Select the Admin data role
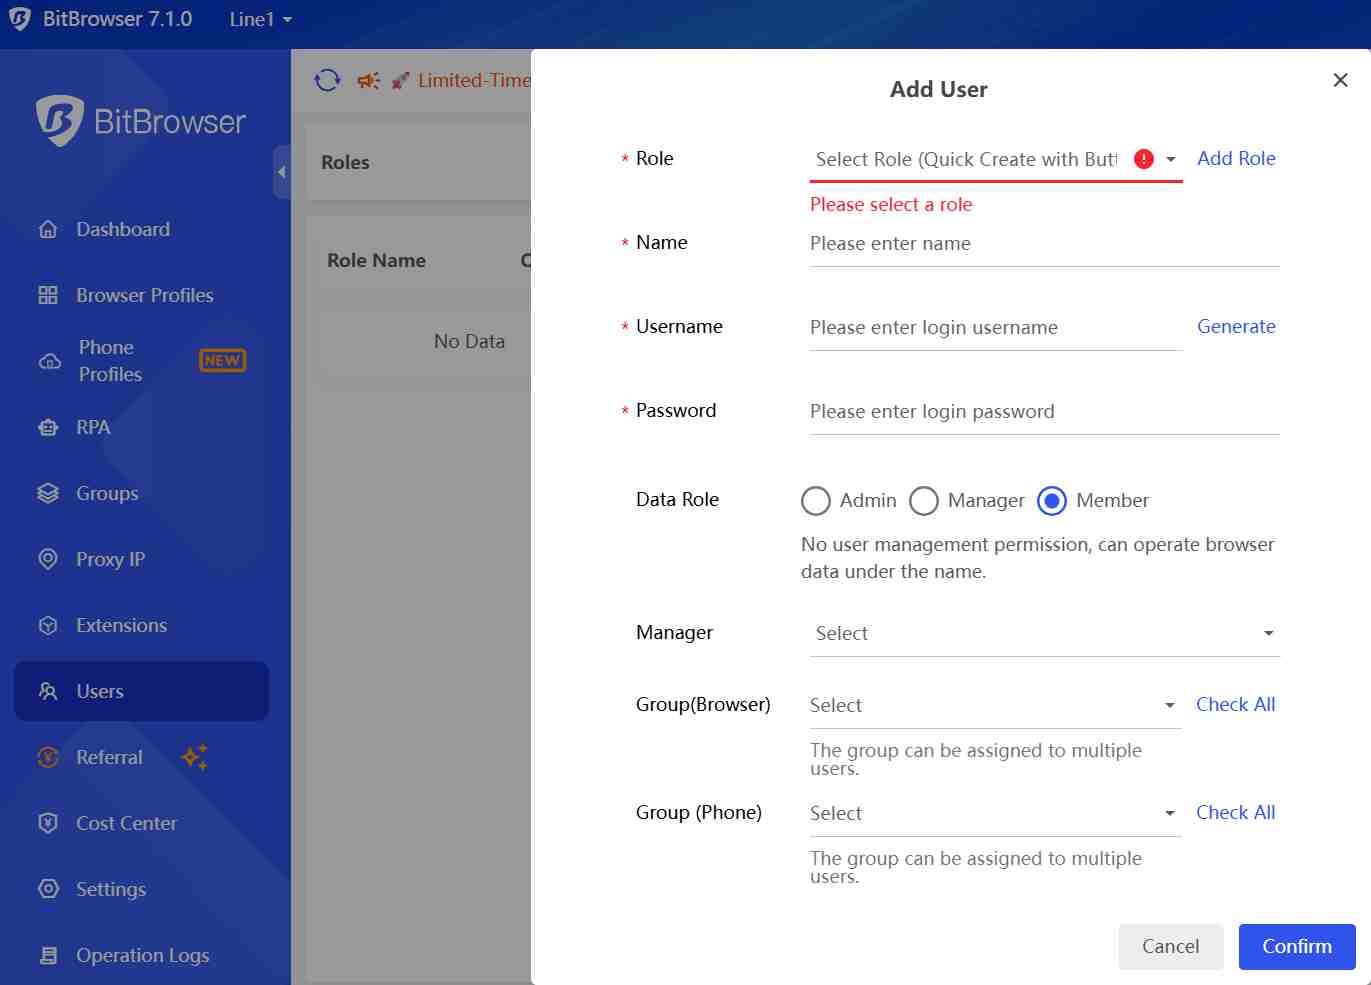 tap(816, 500)
